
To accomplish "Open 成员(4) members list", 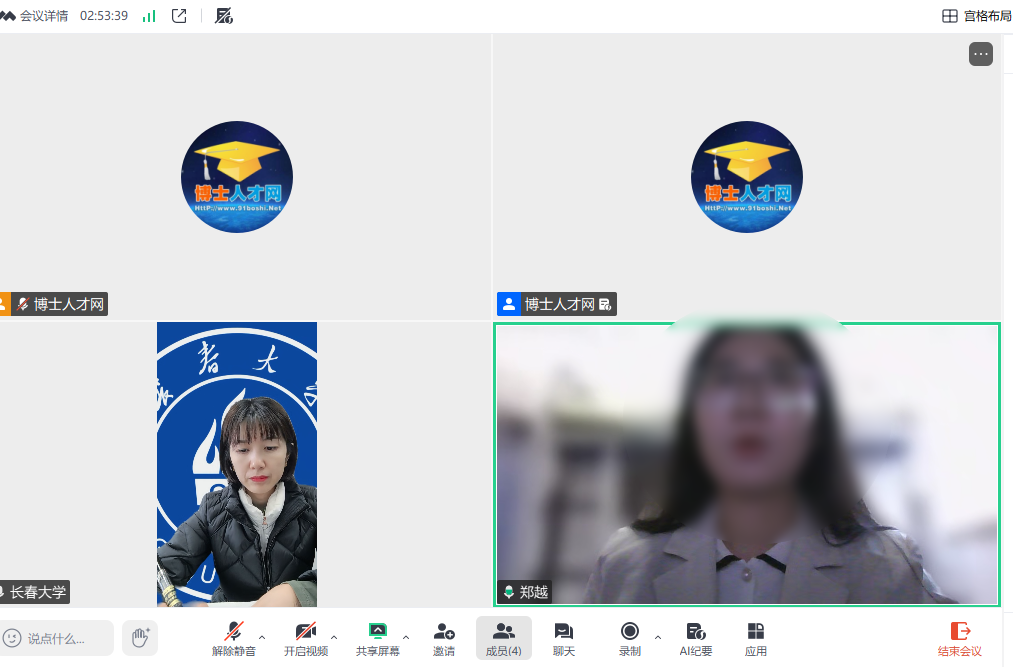I will click(504, 638).
